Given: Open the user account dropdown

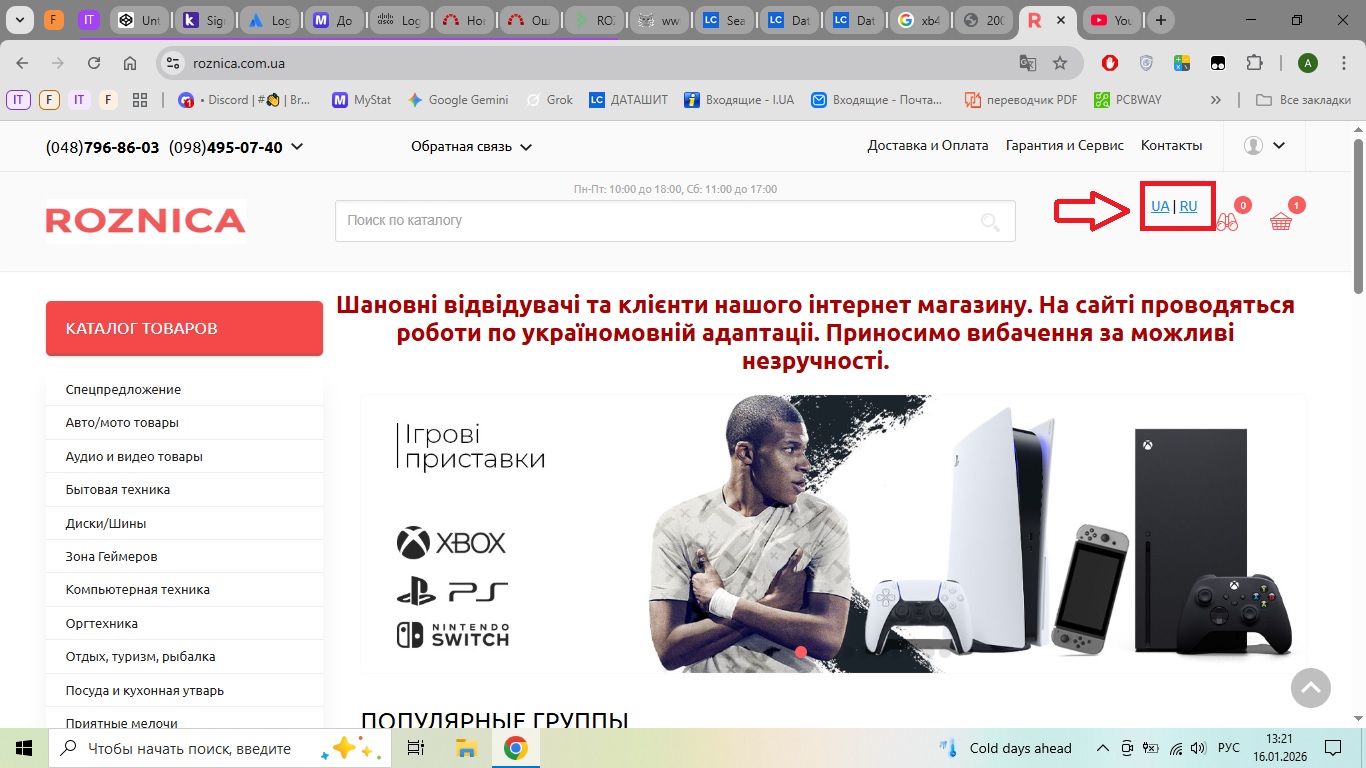Looking at the screenshot, I should [x=1264, y=145].
